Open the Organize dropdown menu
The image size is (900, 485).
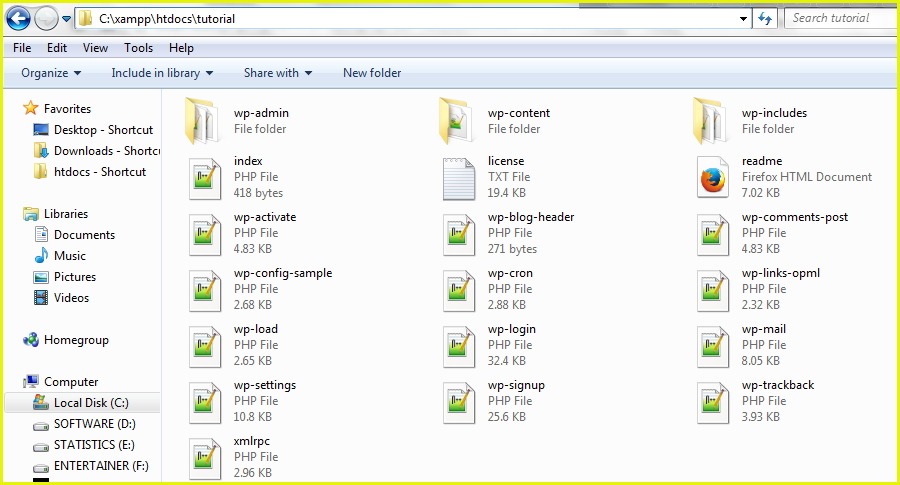pos(51,73)
